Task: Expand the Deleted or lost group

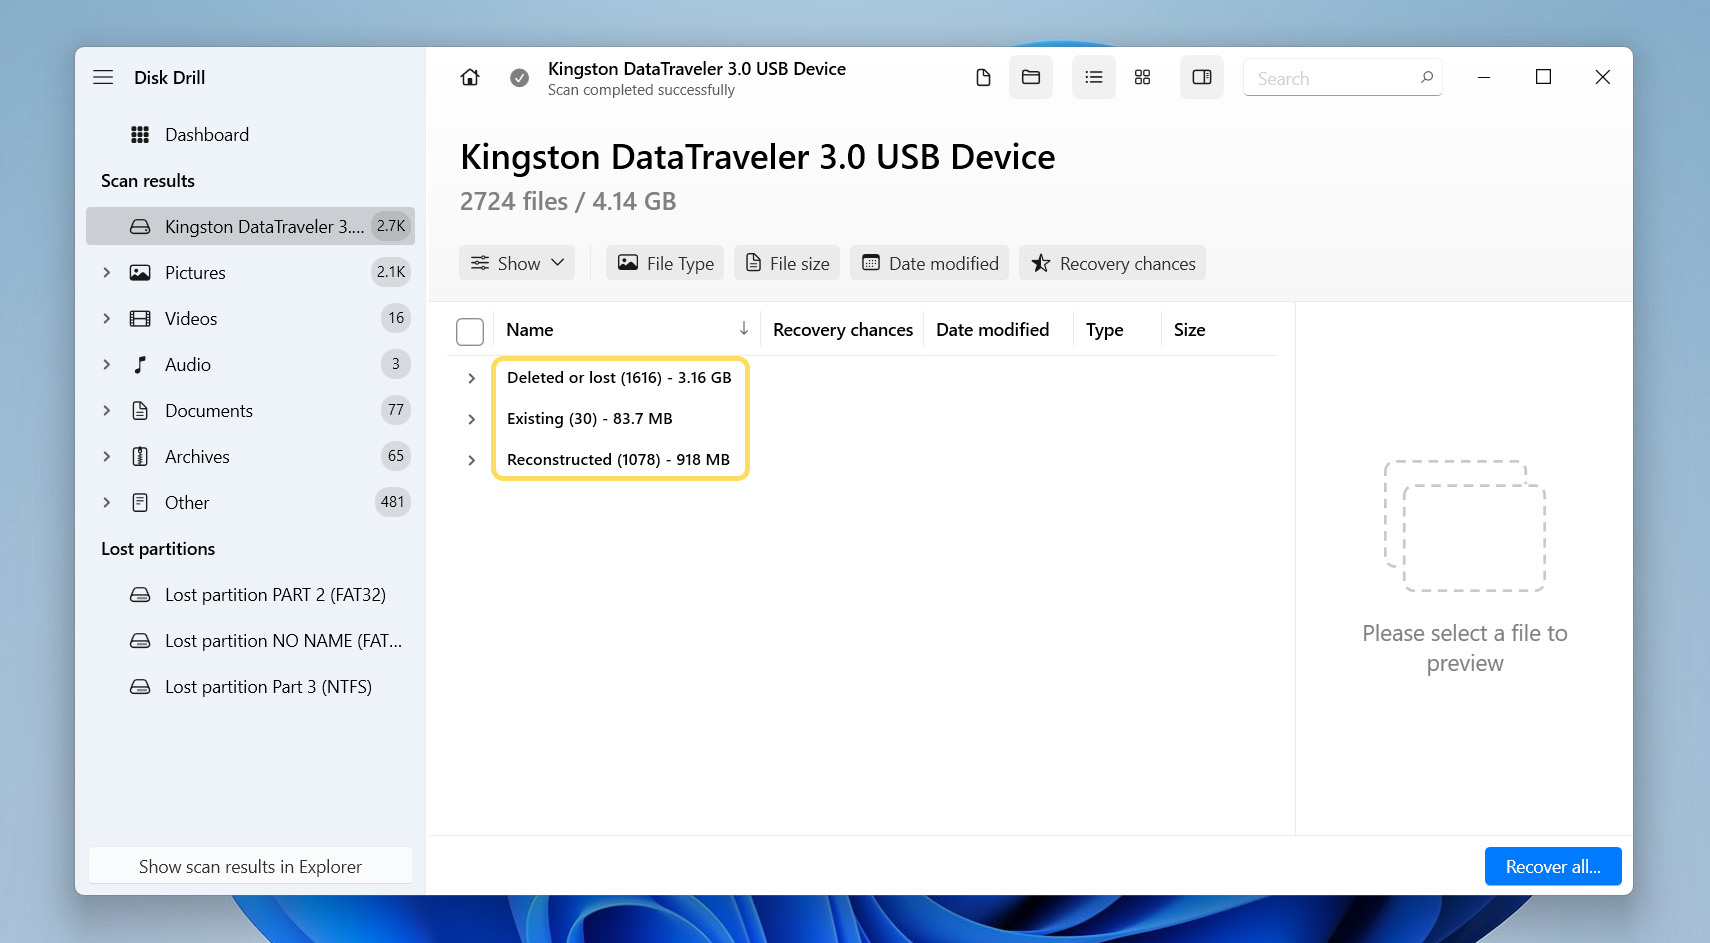Action: tap(472, 378)
